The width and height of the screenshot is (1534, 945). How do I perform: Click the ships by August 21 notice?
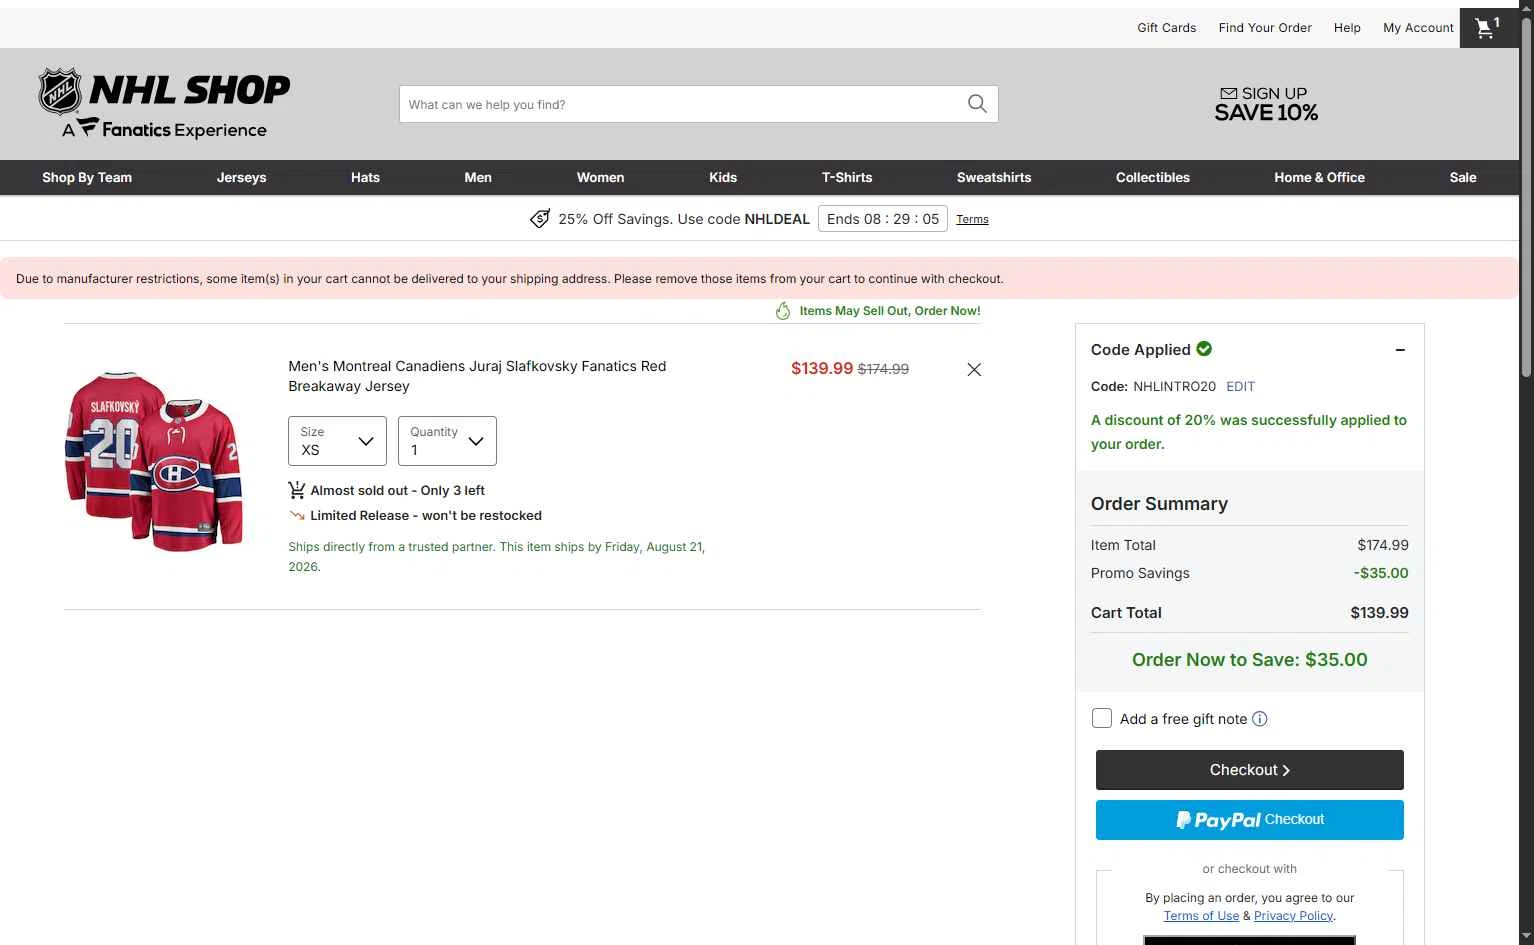coord(497,557)
